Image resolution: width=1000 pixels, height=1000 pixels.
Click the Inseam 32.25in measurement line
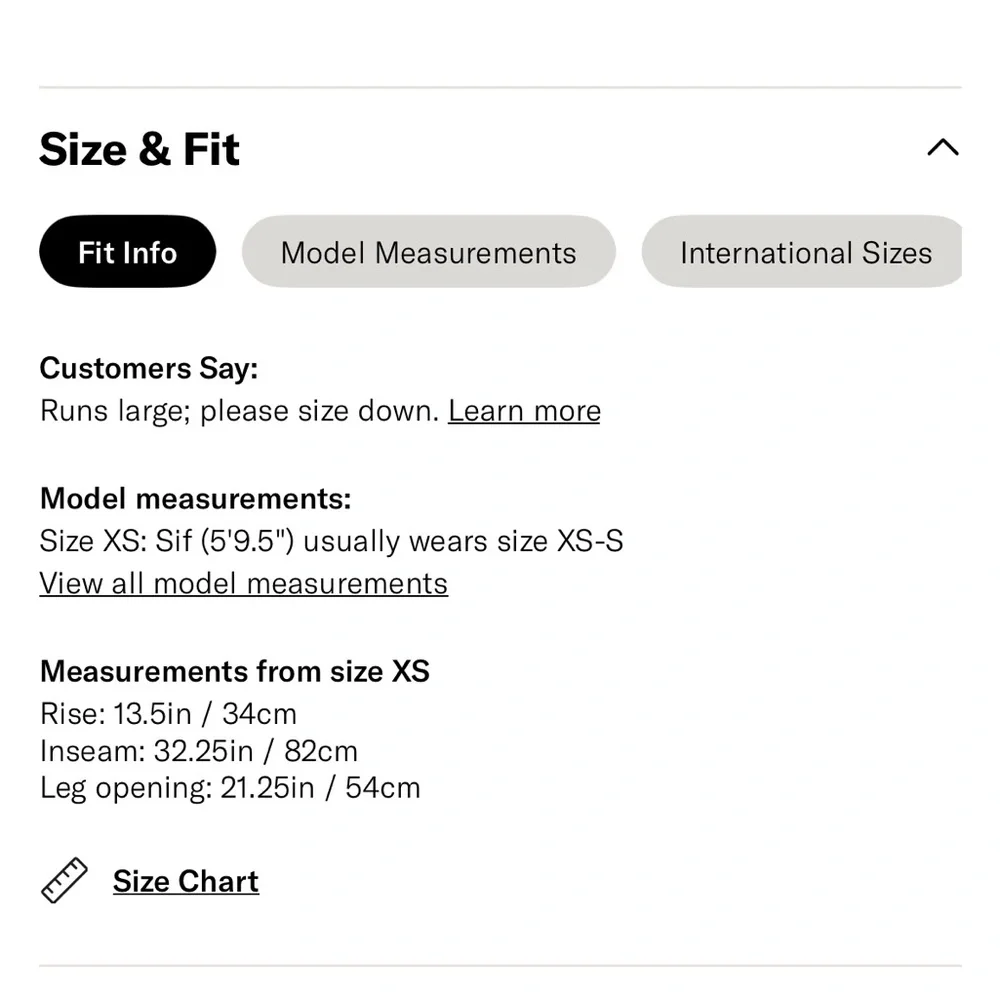[198, 751]
